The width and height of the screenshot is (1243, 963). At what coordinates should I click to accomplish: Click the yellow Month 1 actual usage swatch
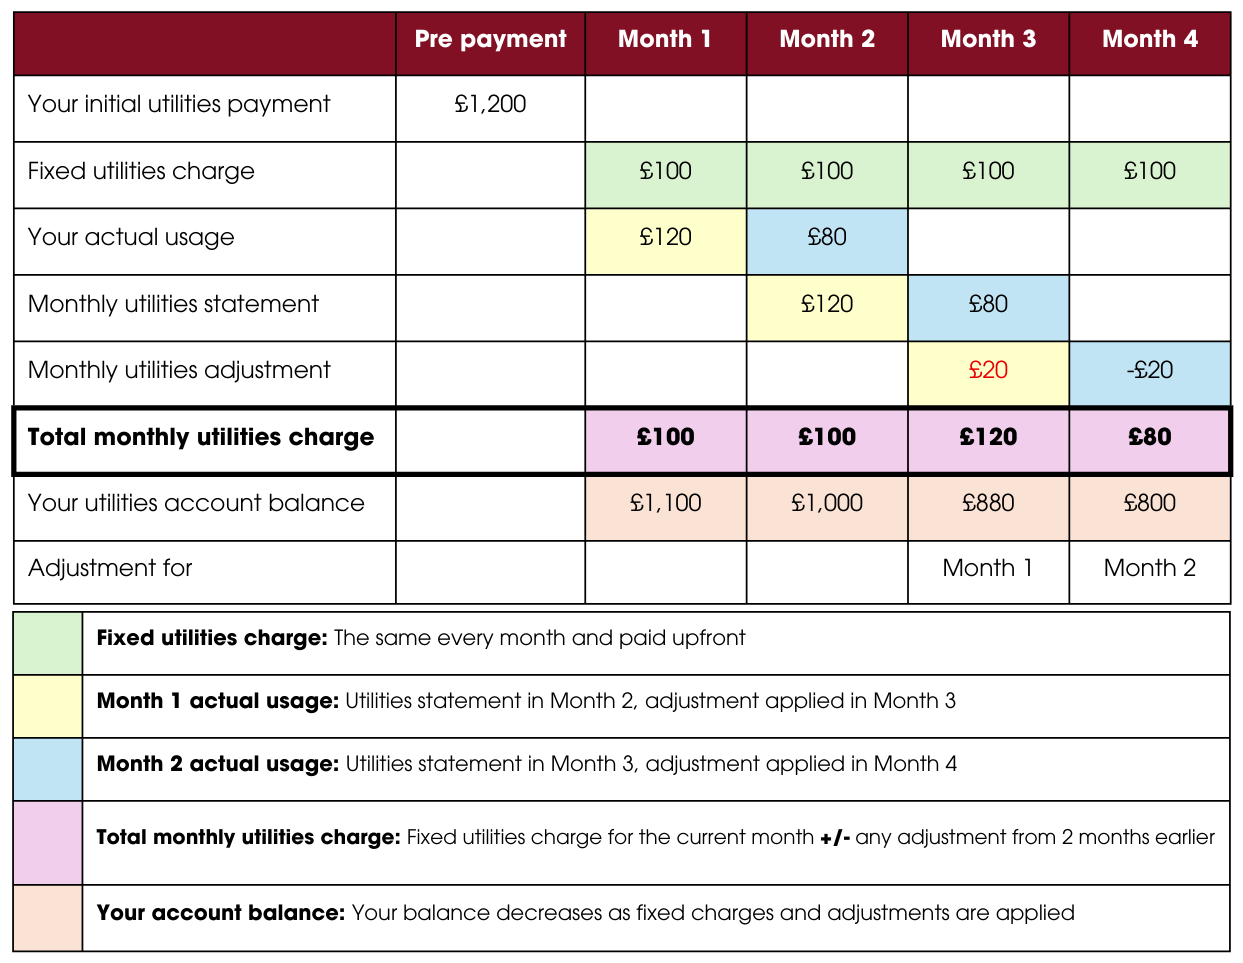pos(48,706)
